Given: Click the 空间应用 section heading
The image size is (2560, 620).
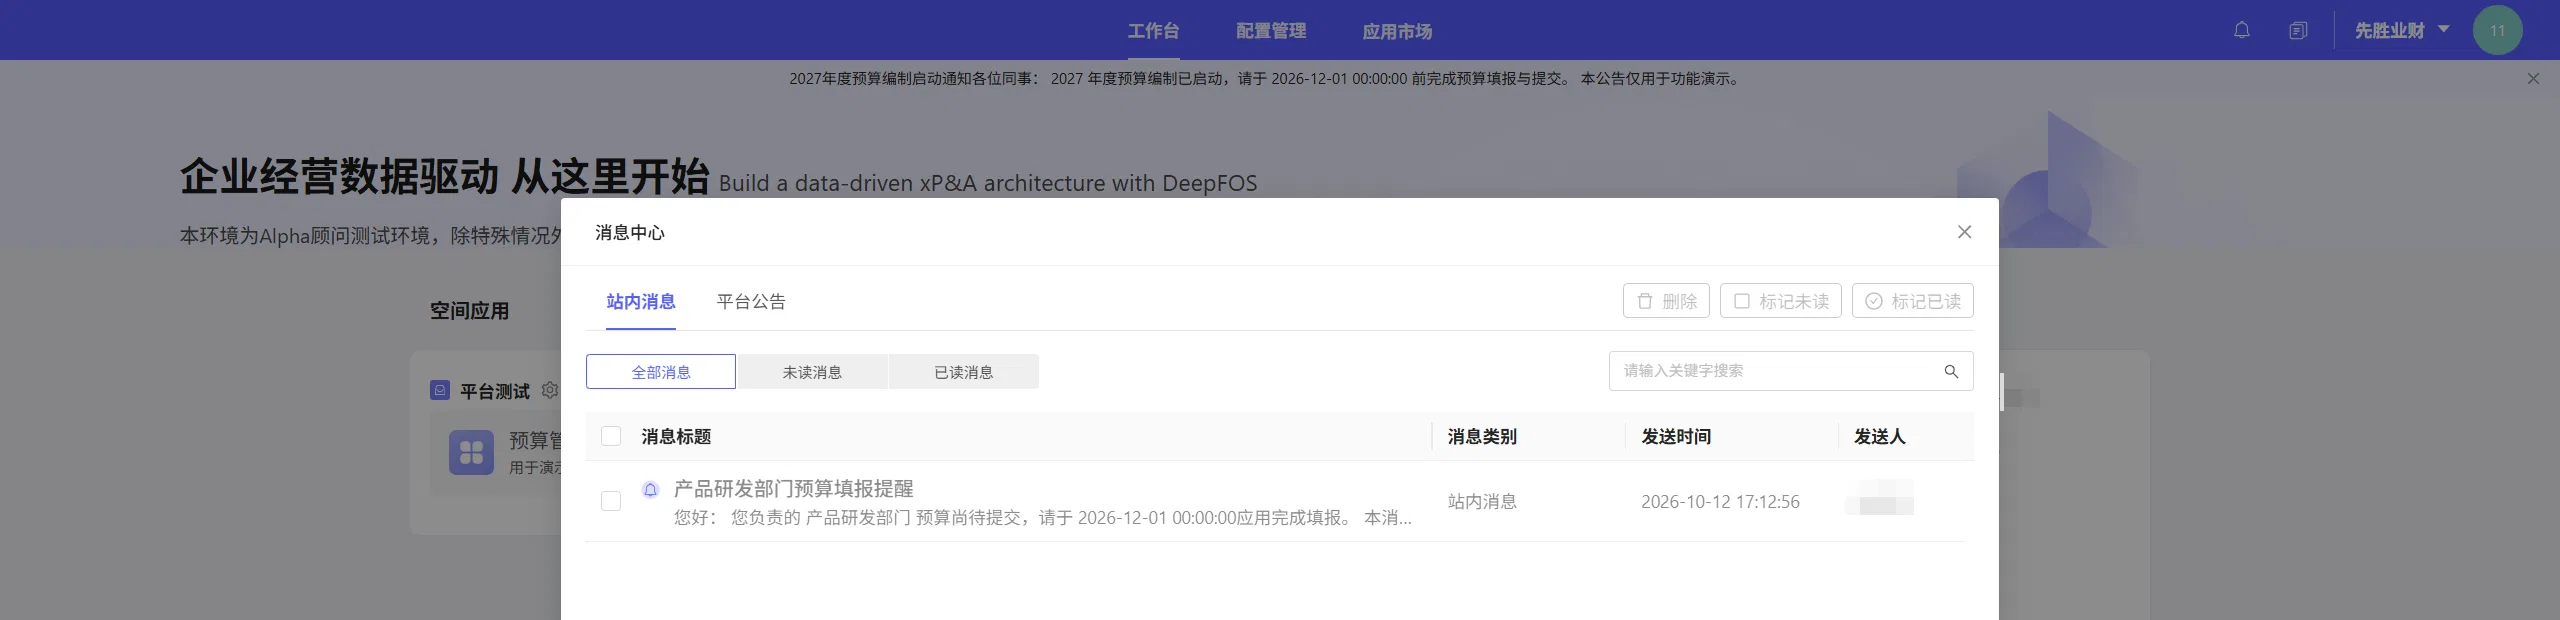Looking at the screenshot, I should 469,311.
